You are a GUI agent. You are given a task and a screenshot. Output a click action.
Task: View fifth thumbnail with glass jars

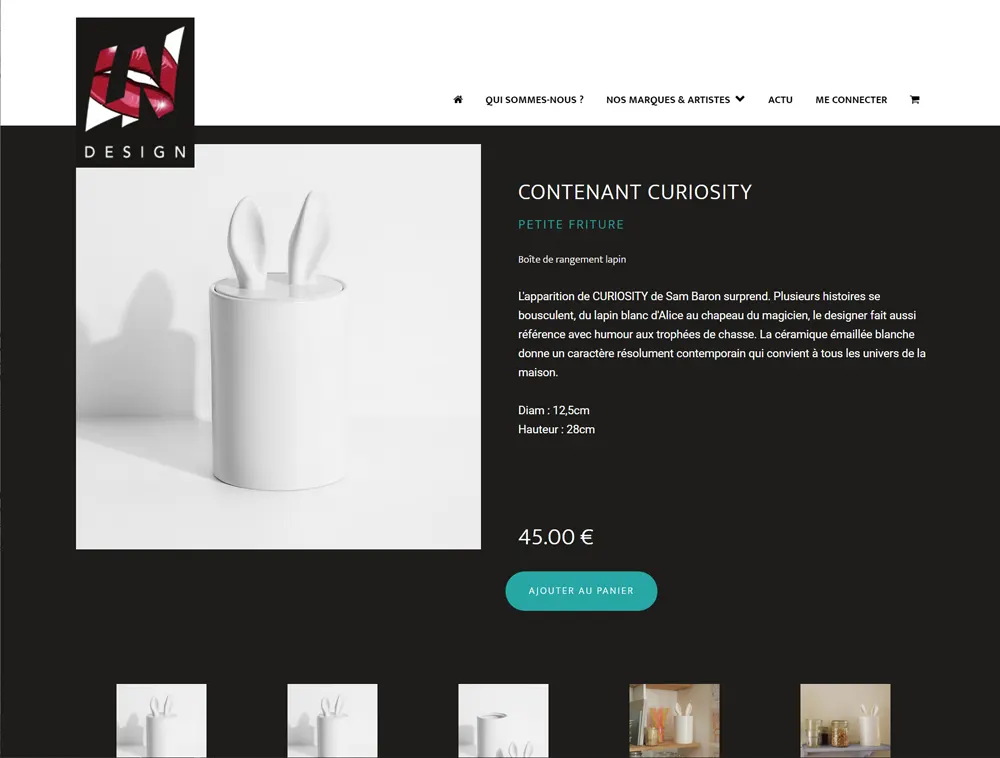point(845,721)
